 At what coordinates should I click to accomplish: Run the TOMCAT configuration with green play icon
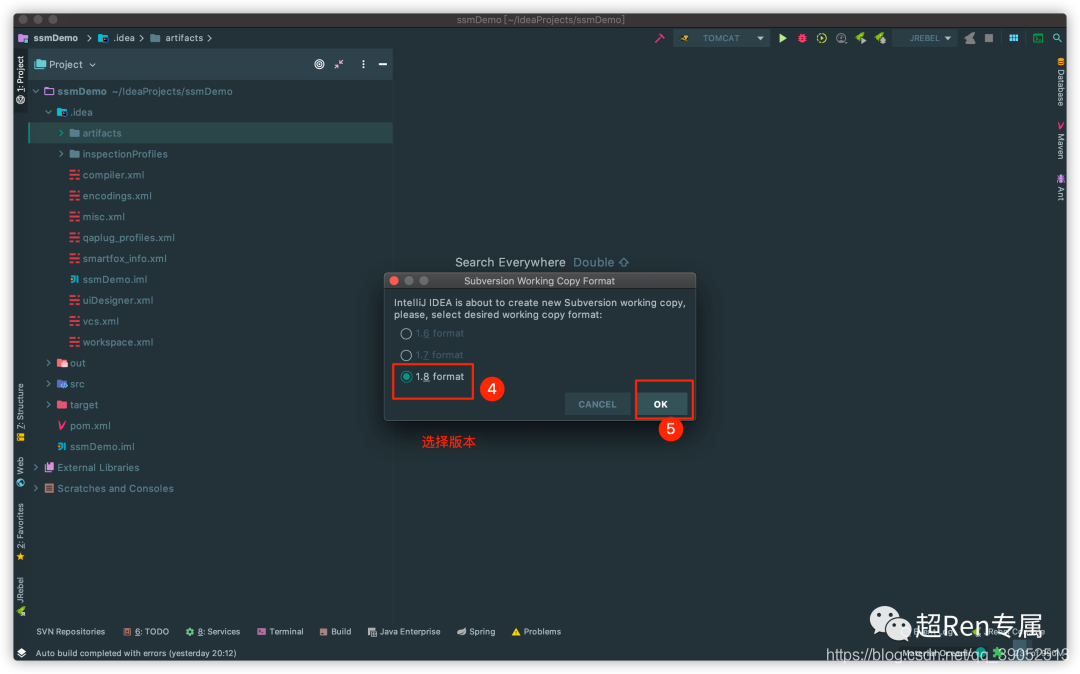click(x=782, y=39)
